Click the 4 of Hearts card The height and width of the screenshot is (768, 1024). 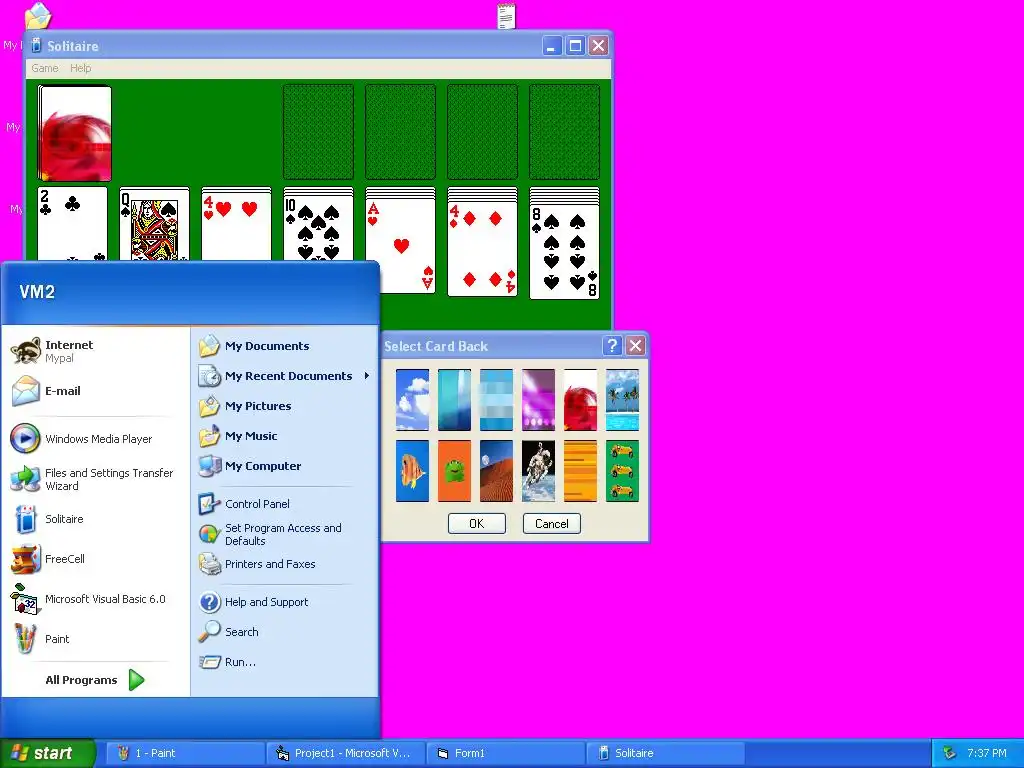click(x=236, y=227)
